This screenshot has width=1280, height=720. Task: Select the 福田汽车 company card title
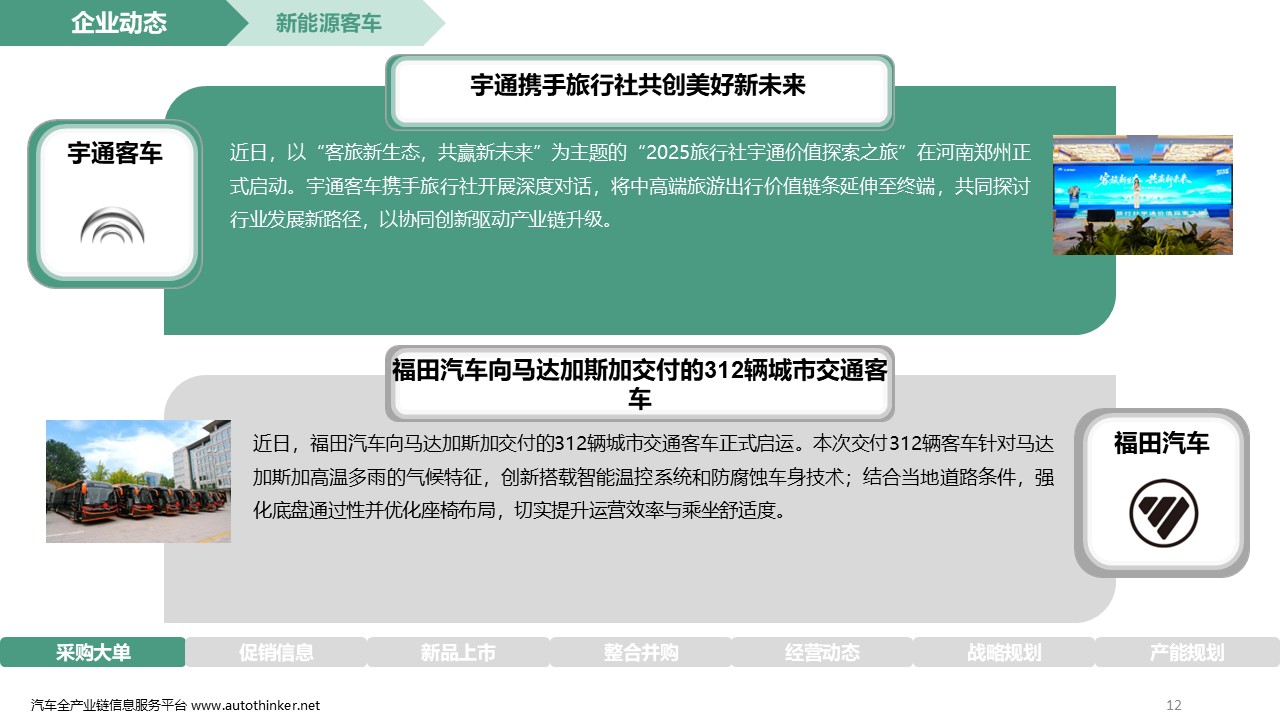tap(1162, 442)
